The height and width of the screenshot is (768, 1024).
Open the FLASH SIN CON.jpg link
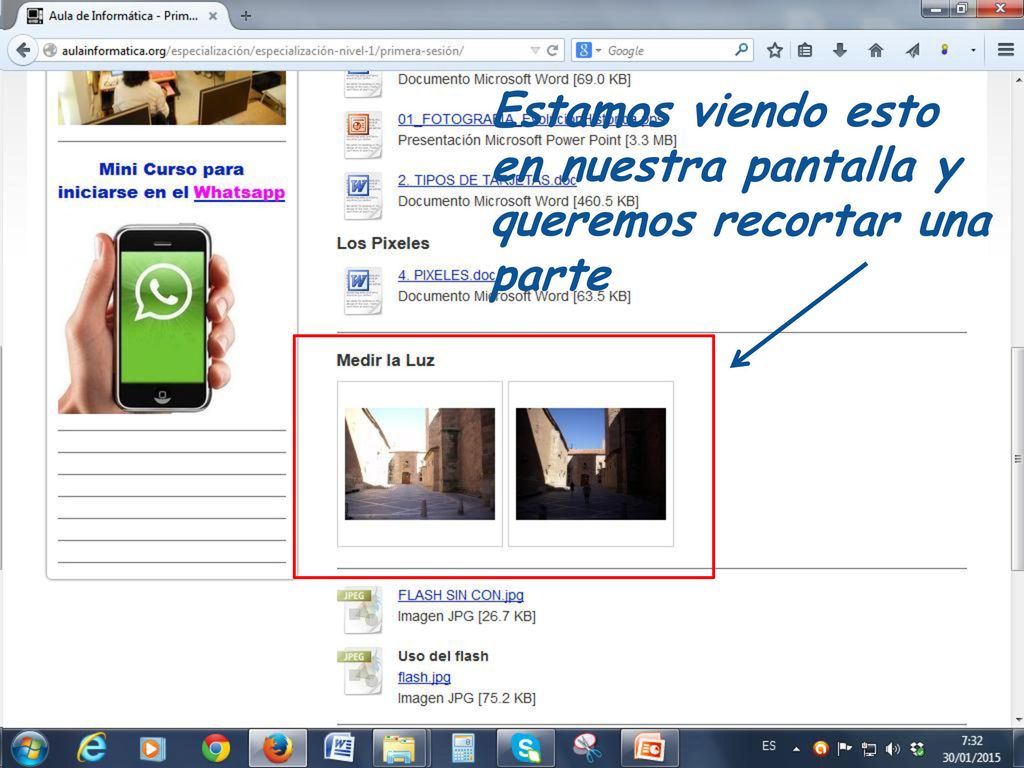click(461, 595)
